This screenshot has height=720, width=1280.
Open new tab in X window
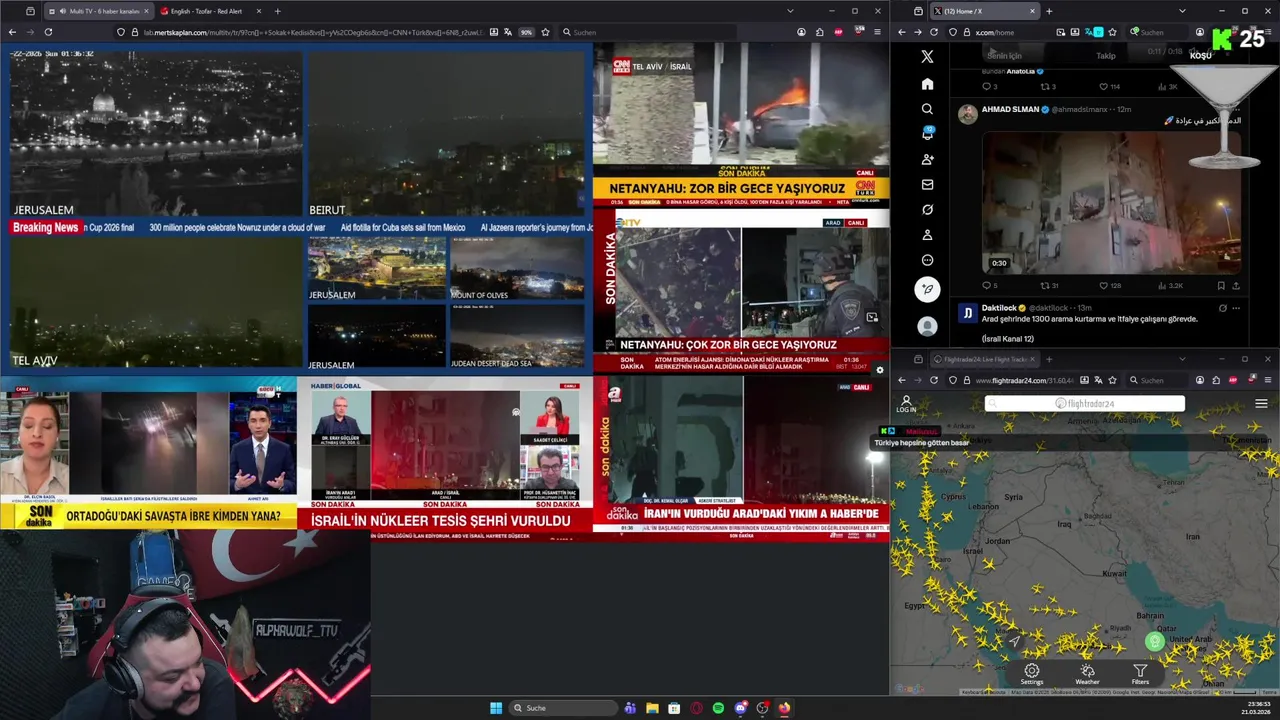pyautogui.click(x=1049, y=11)
